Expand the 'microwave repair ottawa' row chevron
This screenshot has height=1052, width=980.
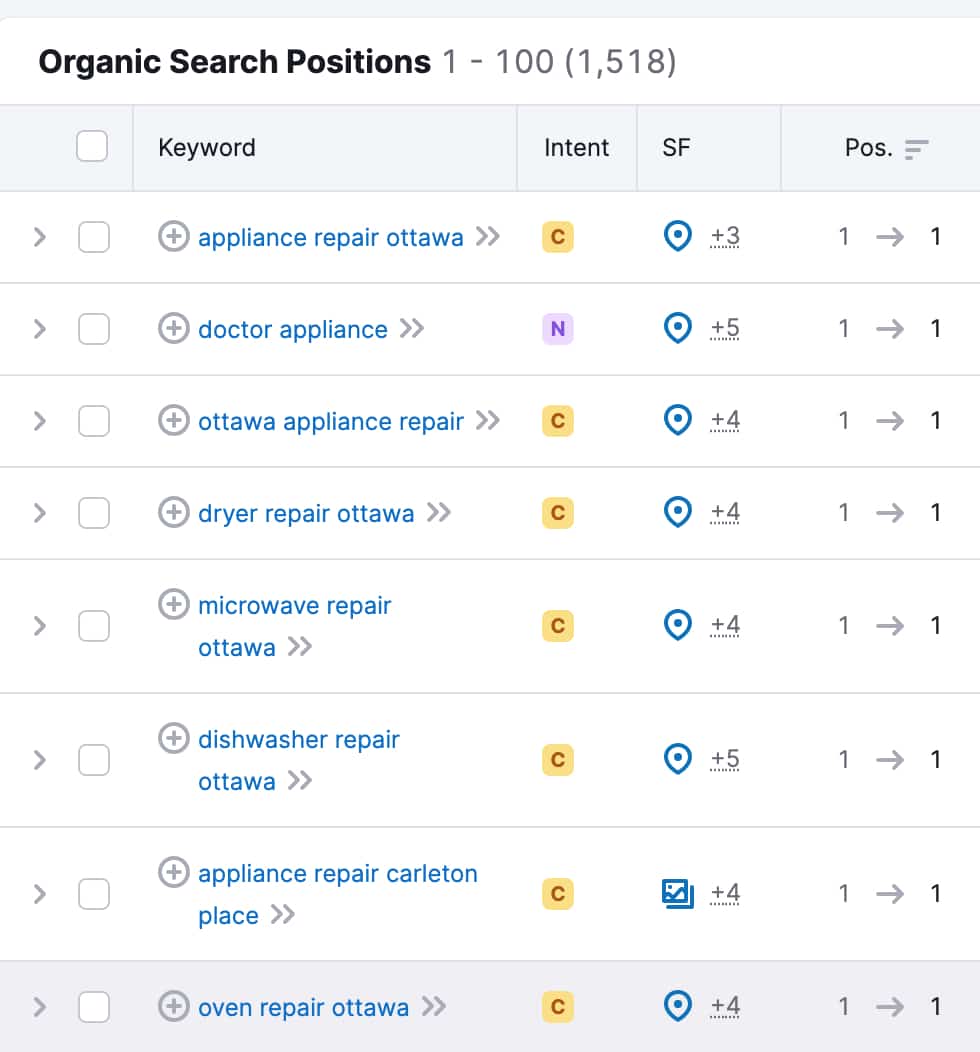tap(40, 625)
